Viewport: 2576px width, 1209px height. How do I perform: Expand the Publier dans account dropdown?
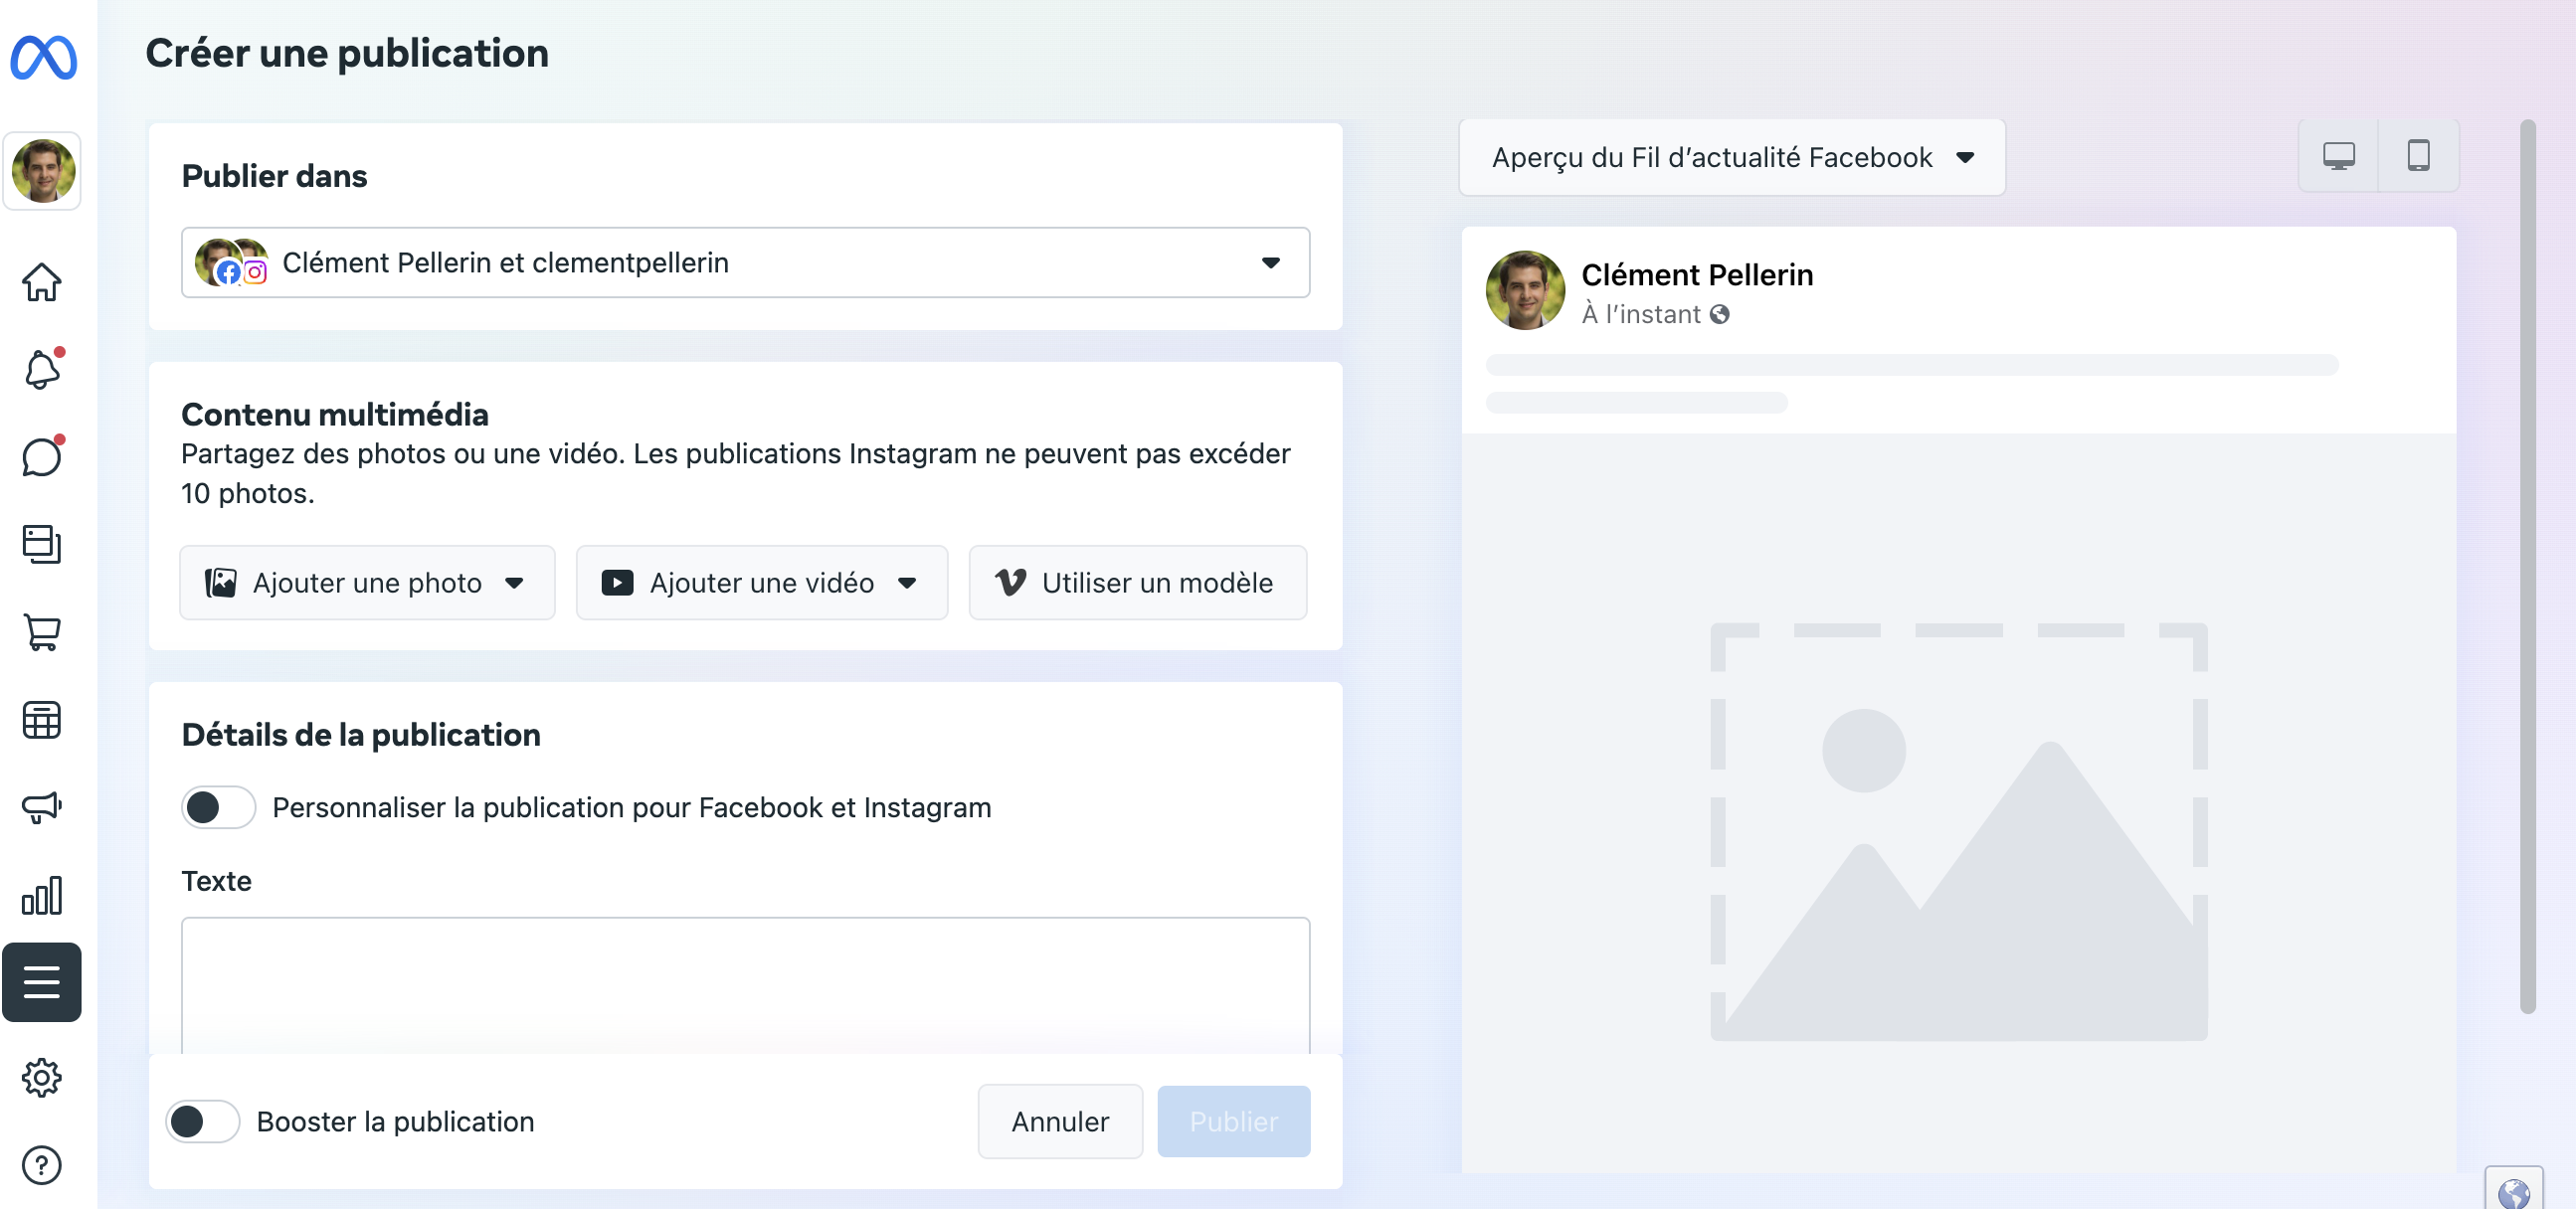tap(745, 262)
